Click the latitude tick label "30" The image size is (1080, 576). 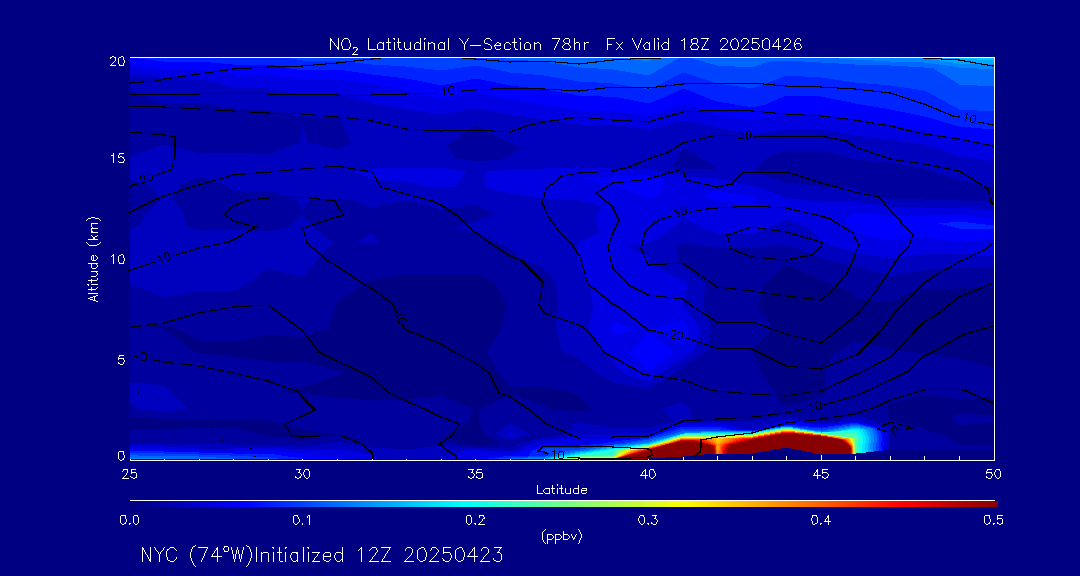[302, 474]
